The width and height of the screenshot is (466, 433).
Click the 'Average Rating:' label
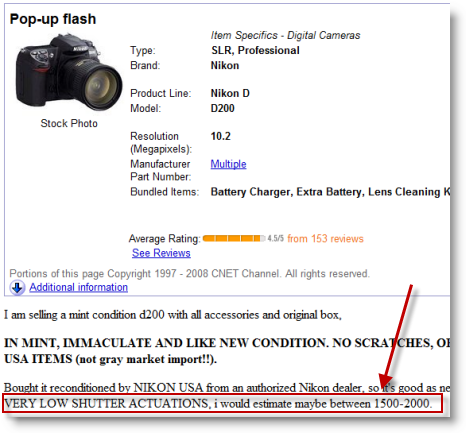pos(165,239)
